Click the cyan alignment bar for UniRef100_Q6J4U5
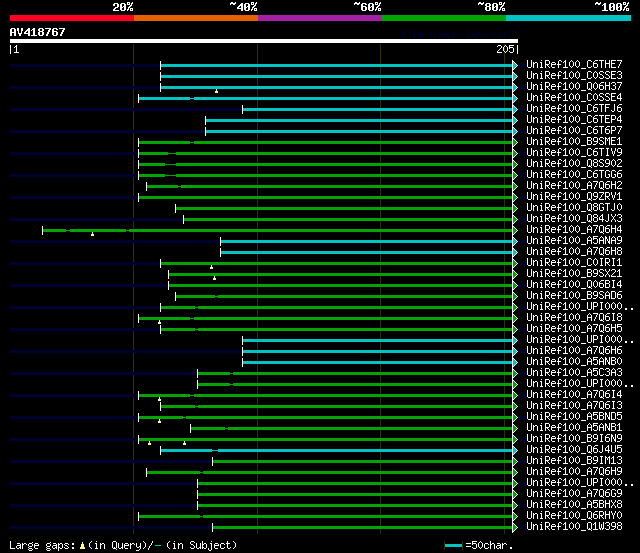The height and width of the screenshot is (553, 640). (336, 451)
